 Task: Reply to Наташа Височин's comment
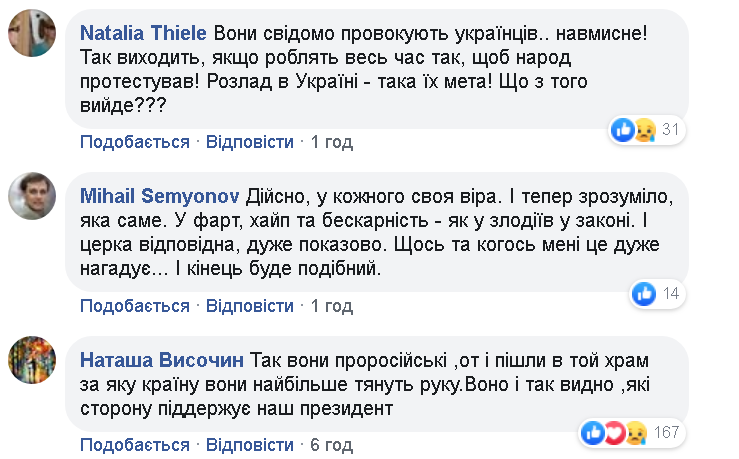click(250, 444)
